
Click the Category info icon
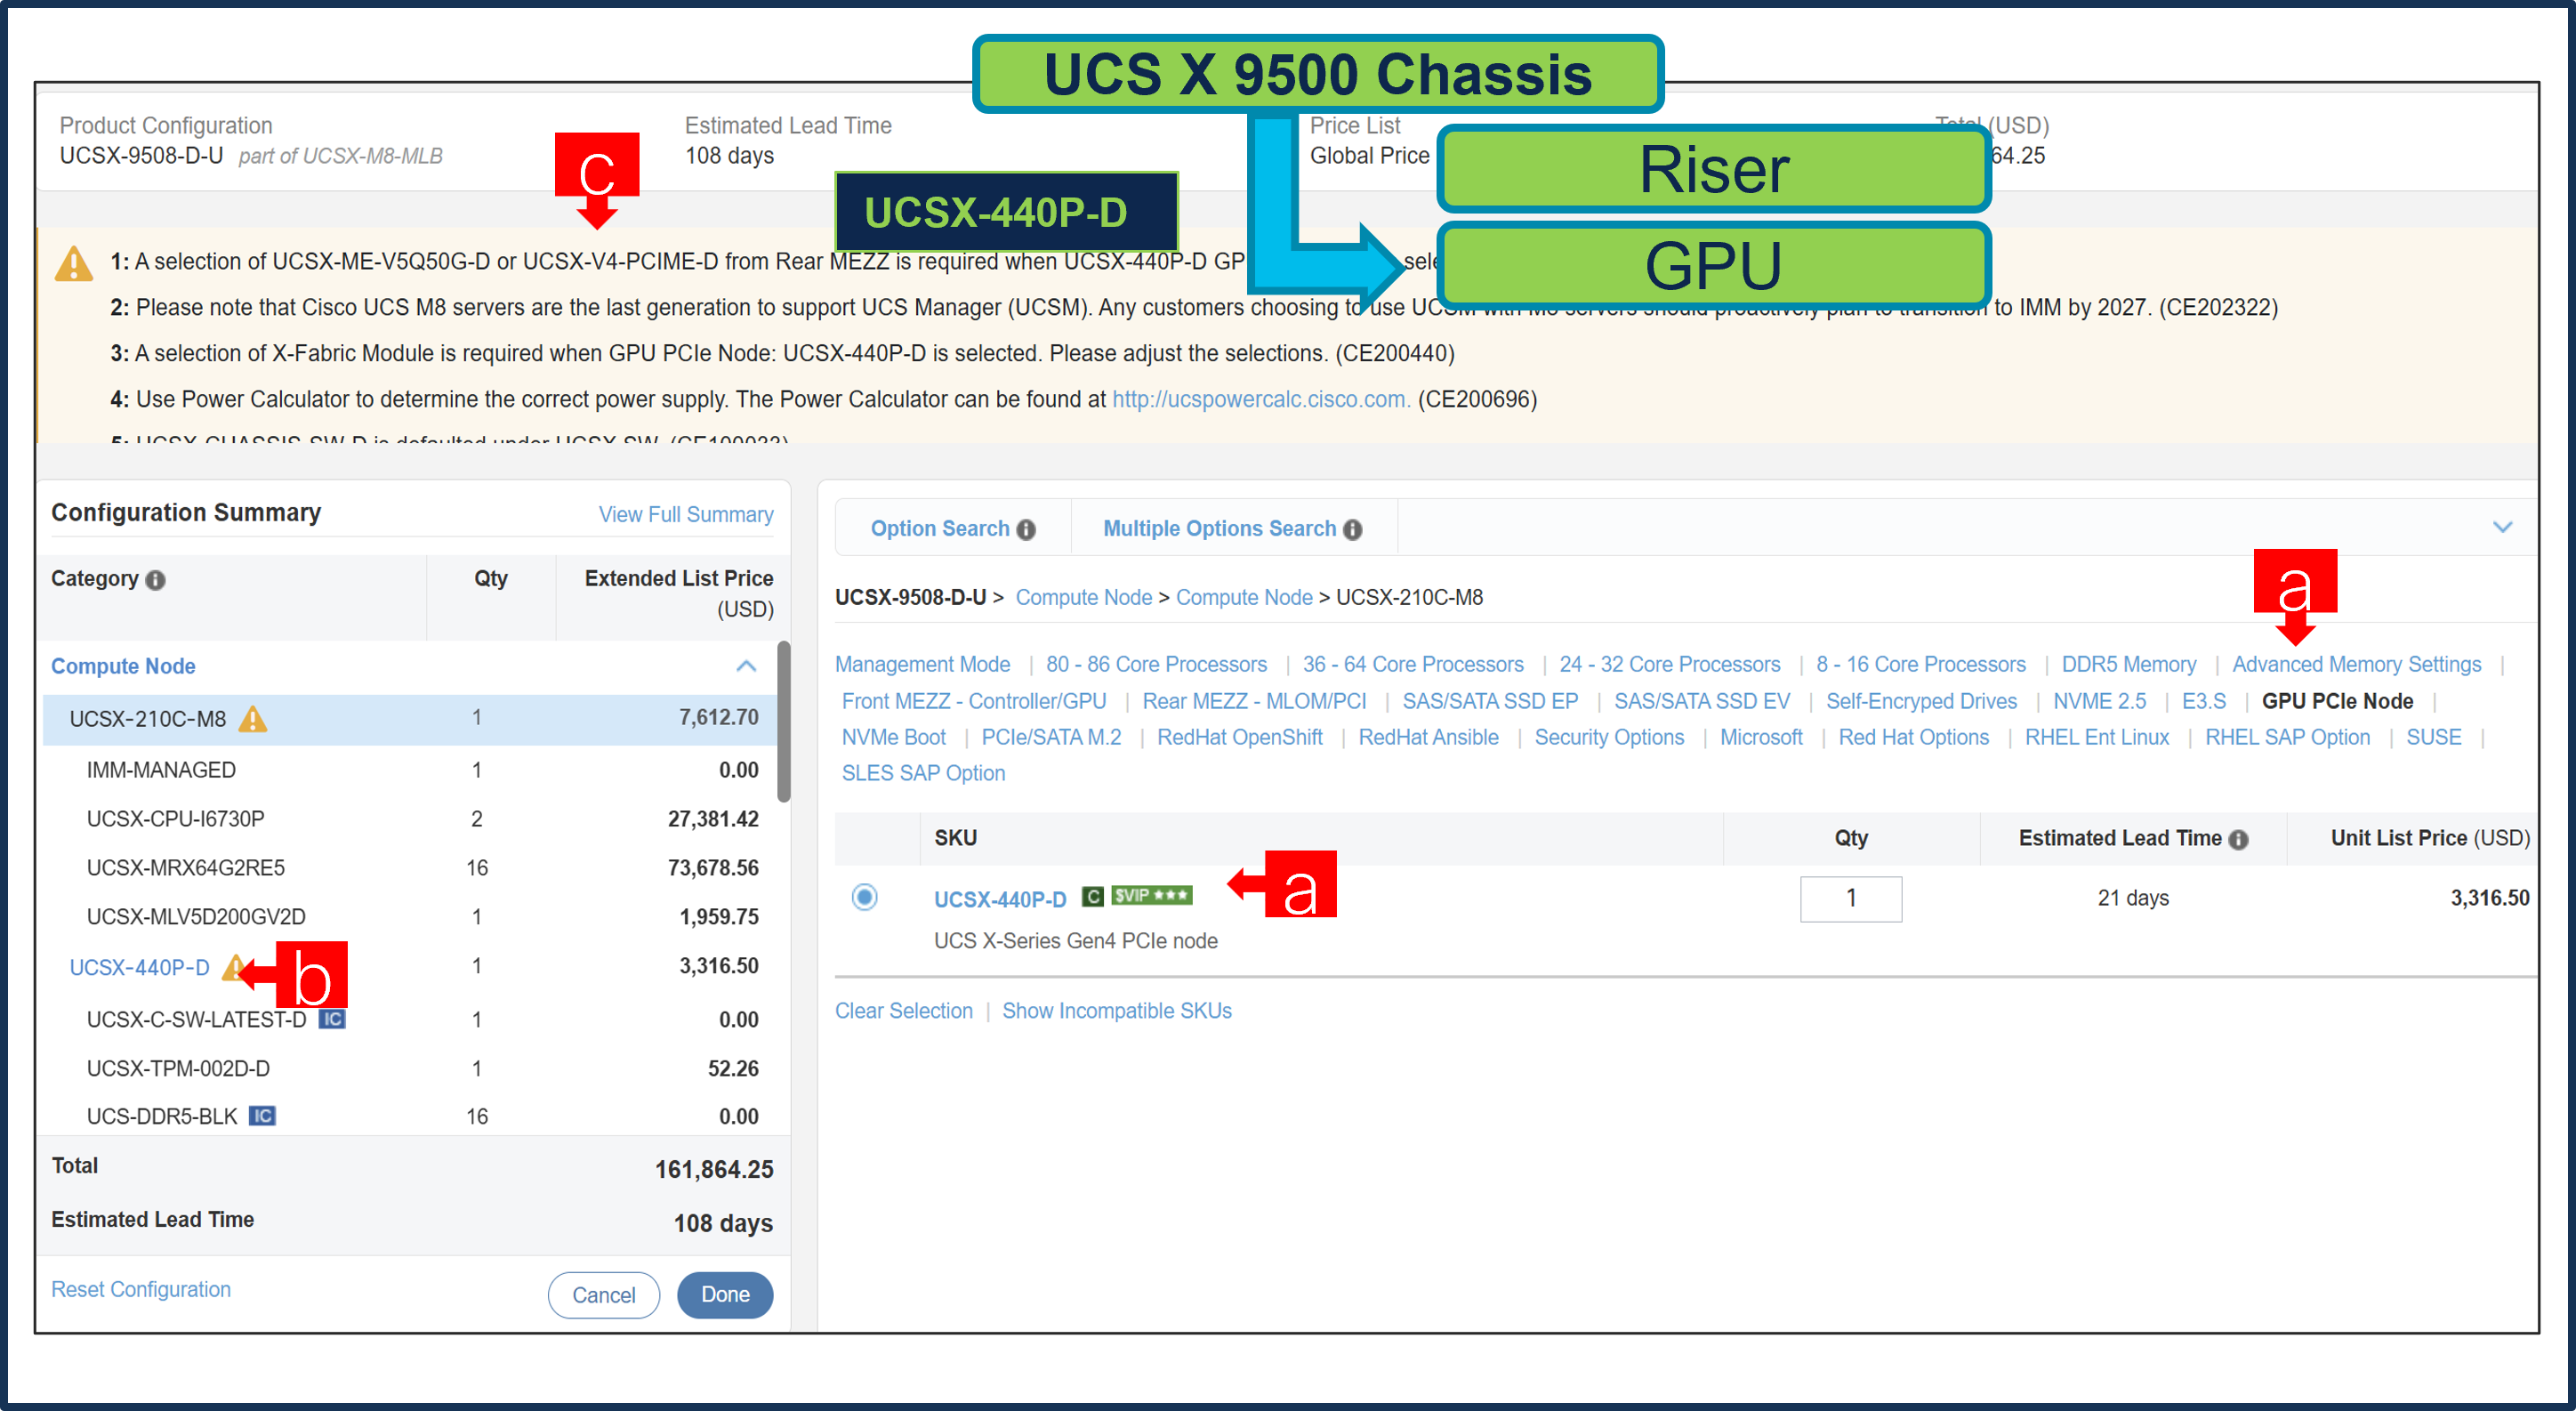pyautogui.click(x=155, y=579)
